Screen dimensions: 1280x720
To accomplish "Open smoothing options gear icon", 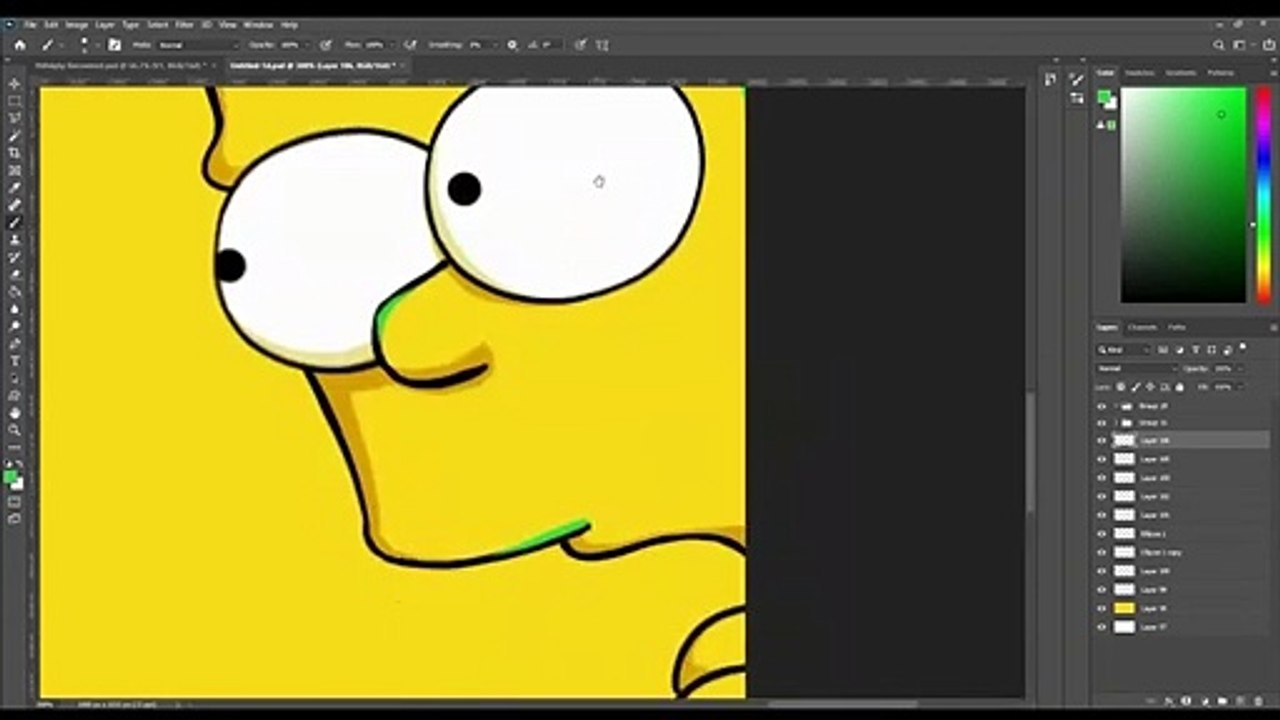I will [x=513, y=45].
